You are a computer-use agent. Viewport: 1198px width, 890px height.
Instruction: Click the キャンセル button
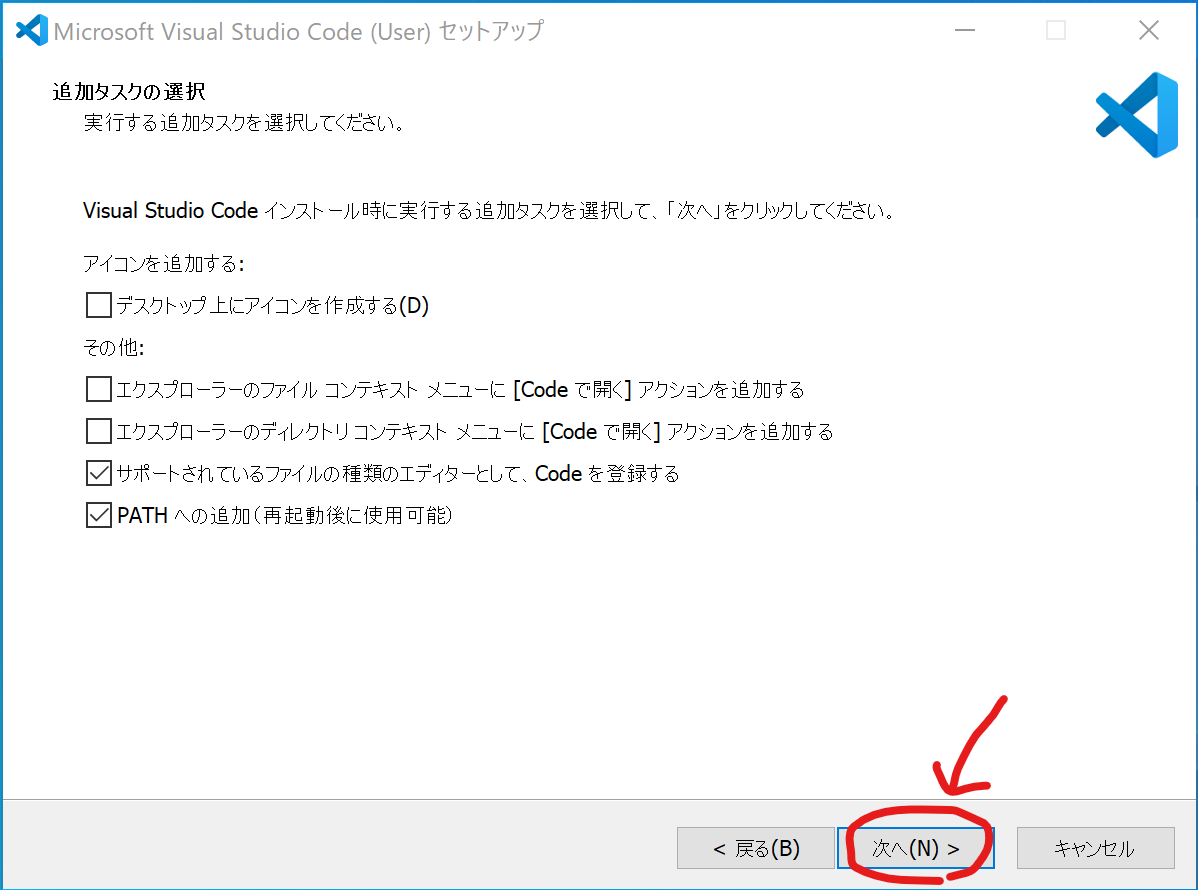tap(1095, 848)
